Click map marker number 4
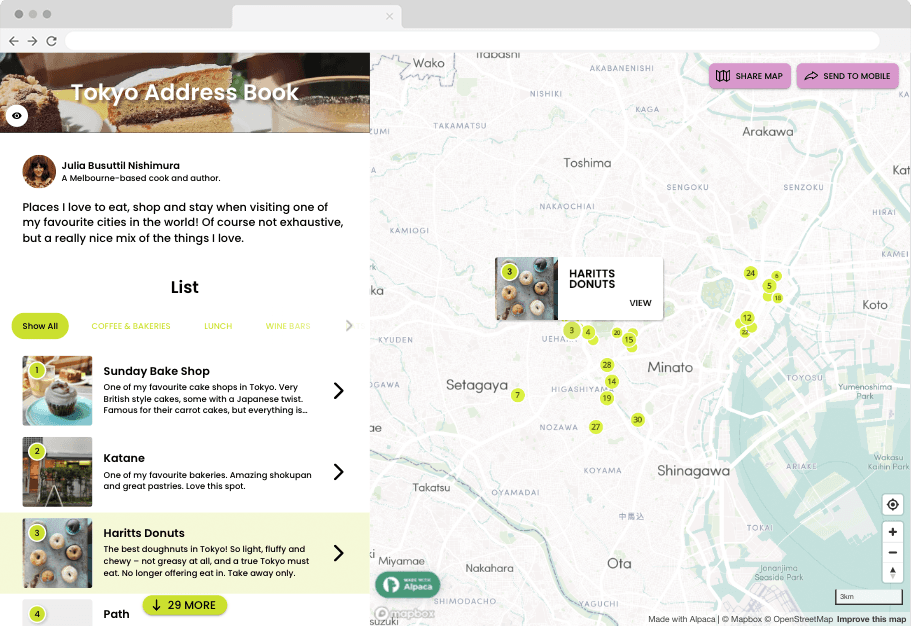911x626 pixels. click(589, 332)
